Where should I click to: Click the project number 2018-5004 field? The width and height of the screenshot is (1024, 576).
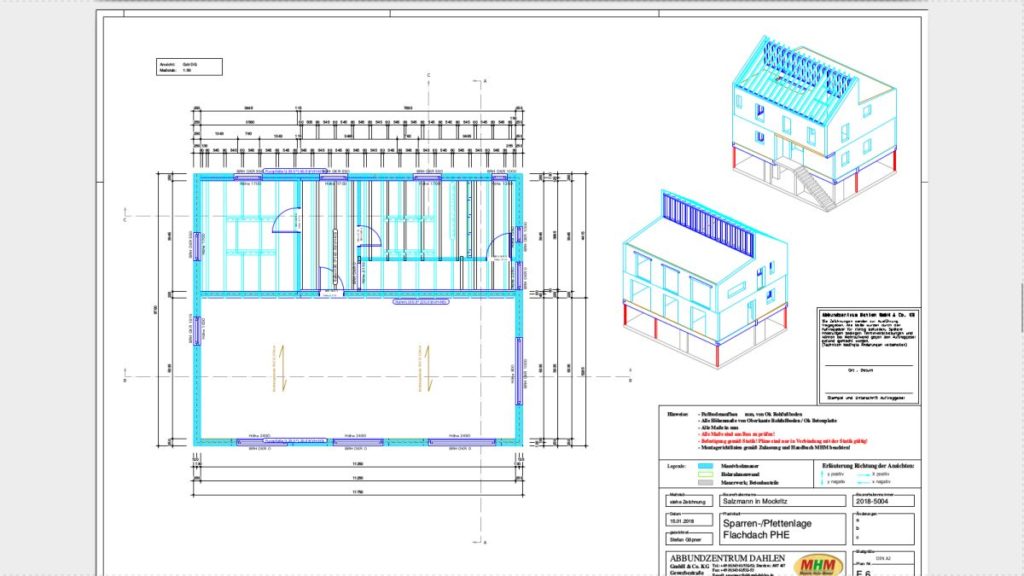tap(884, 501)
